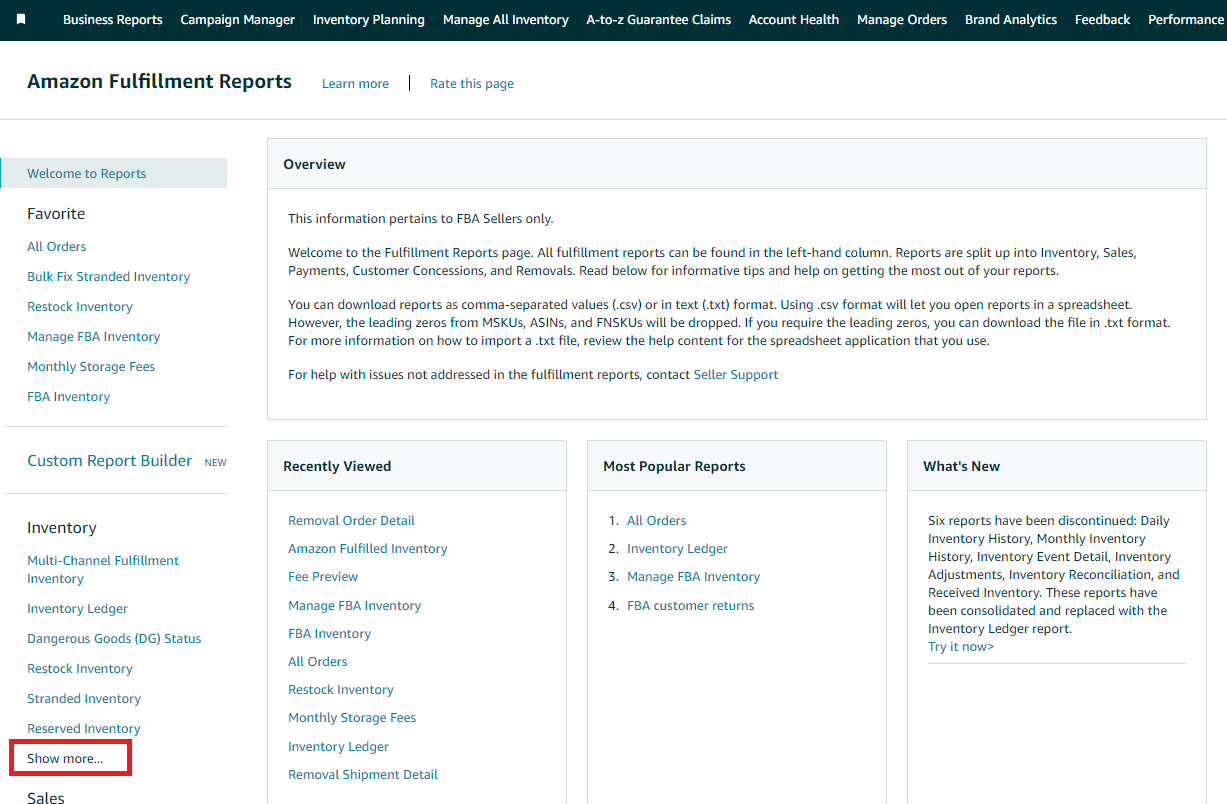The image size is (1227, 804).
Task: Open Manage Orders in top bar
Action: point(902,19)
